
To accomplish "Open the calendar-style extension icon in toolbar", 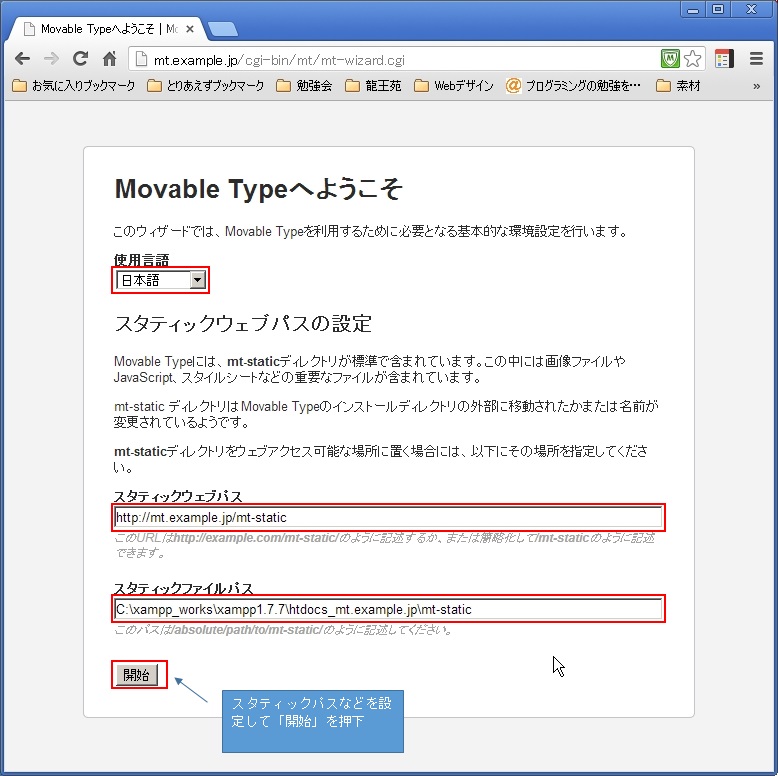I will tap(724, 59).
